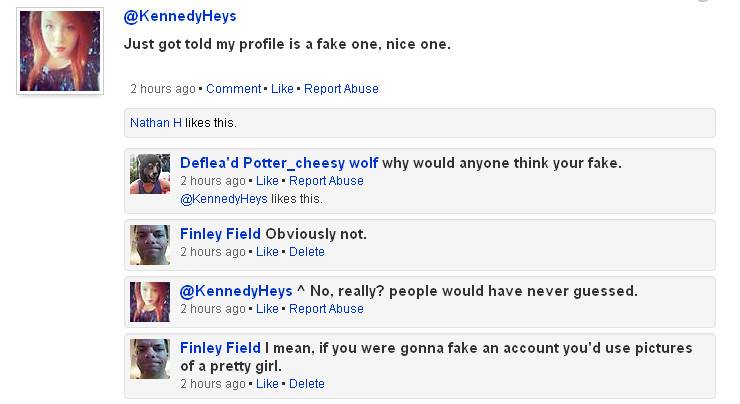Comment on the main post
Screen dimensions: 740x404
pos(233,89)
